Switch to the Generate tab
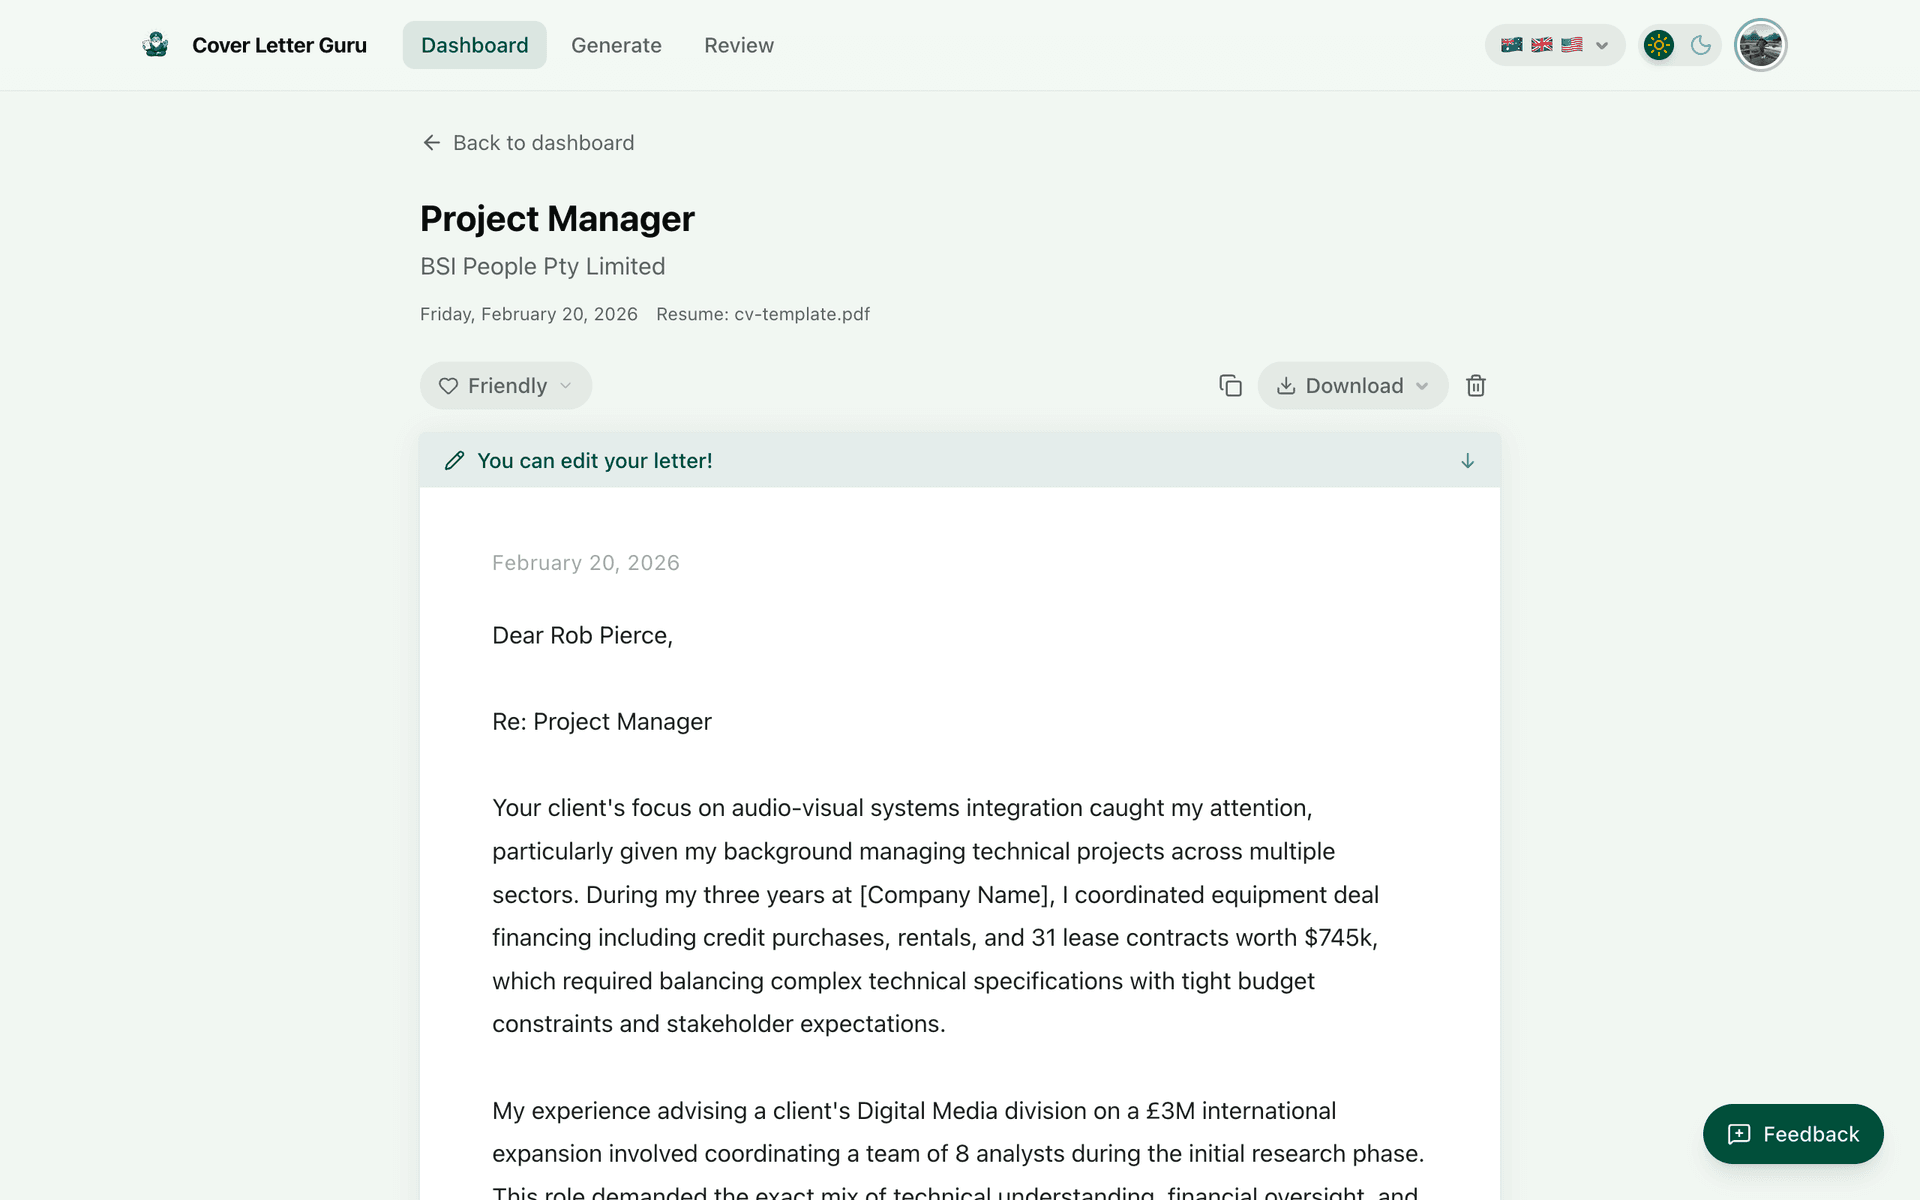 (616, 45)
